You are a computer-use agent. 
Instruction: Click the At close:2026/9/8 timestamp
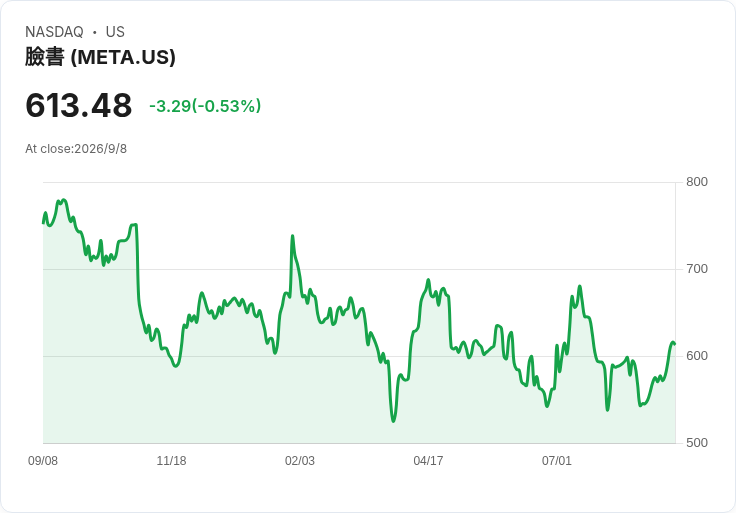coord(76,149)
